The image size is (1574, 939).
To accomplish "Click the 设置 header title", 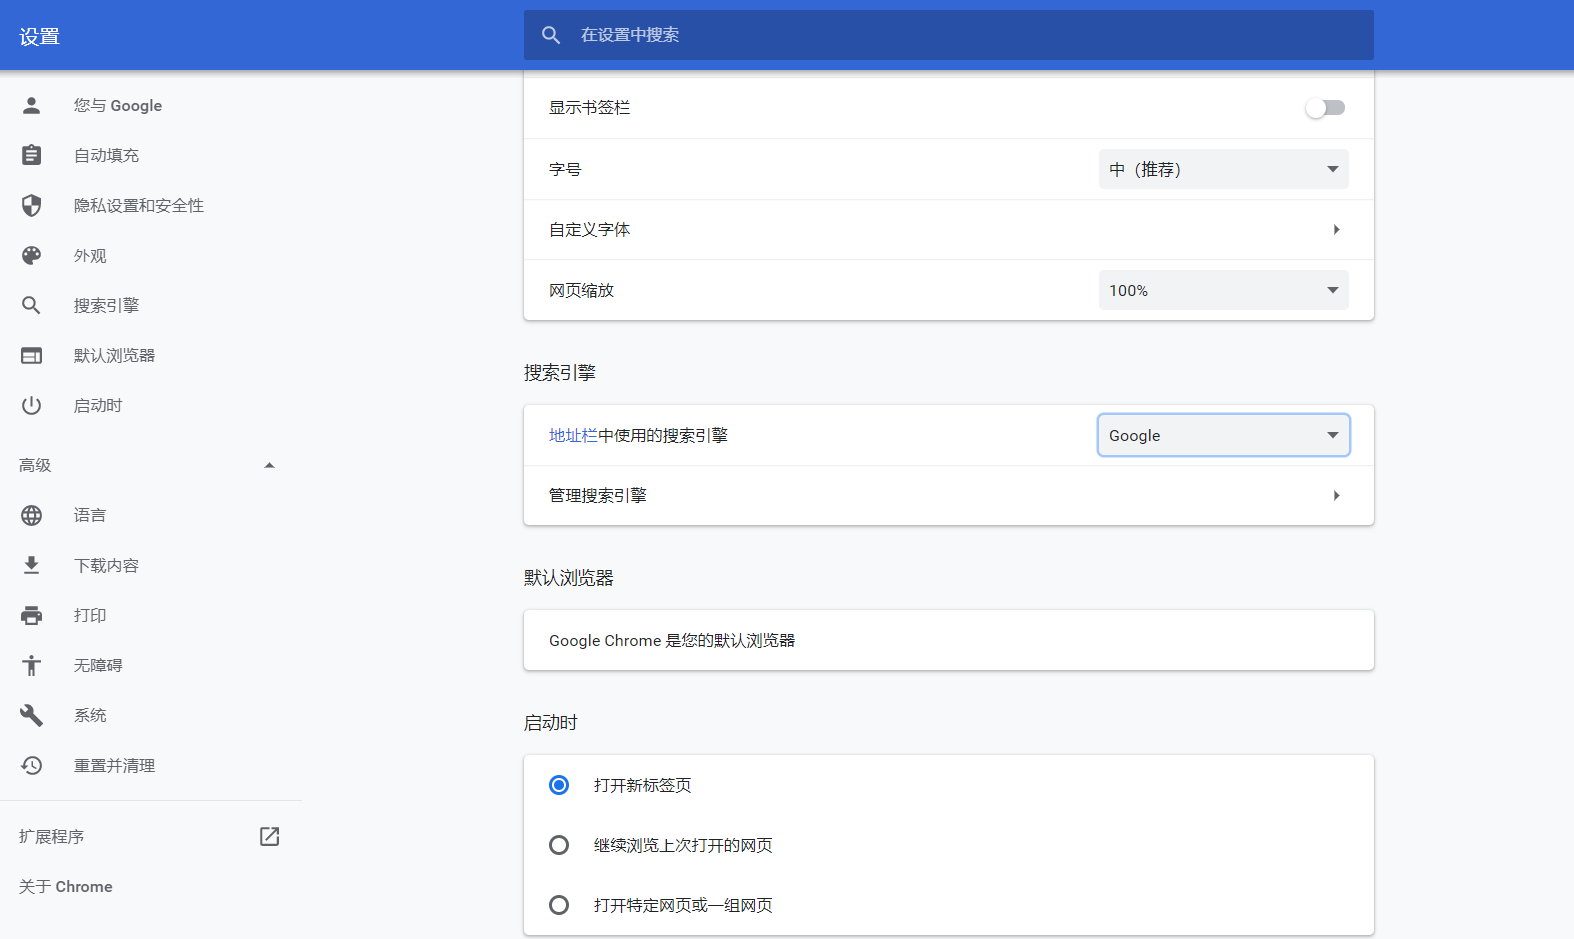I will (x=40, y=37).
